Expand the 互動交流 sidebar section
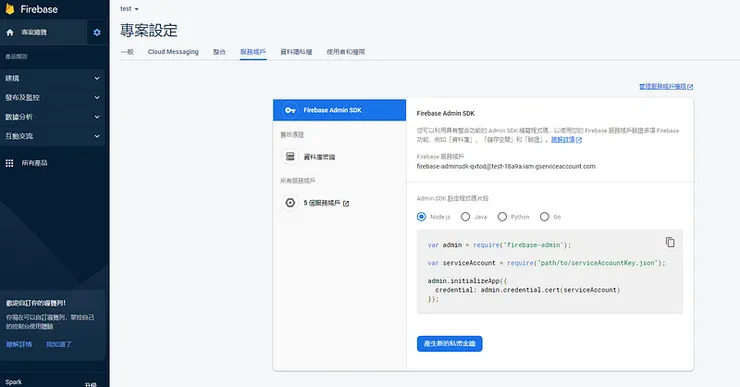 point(52,136)
